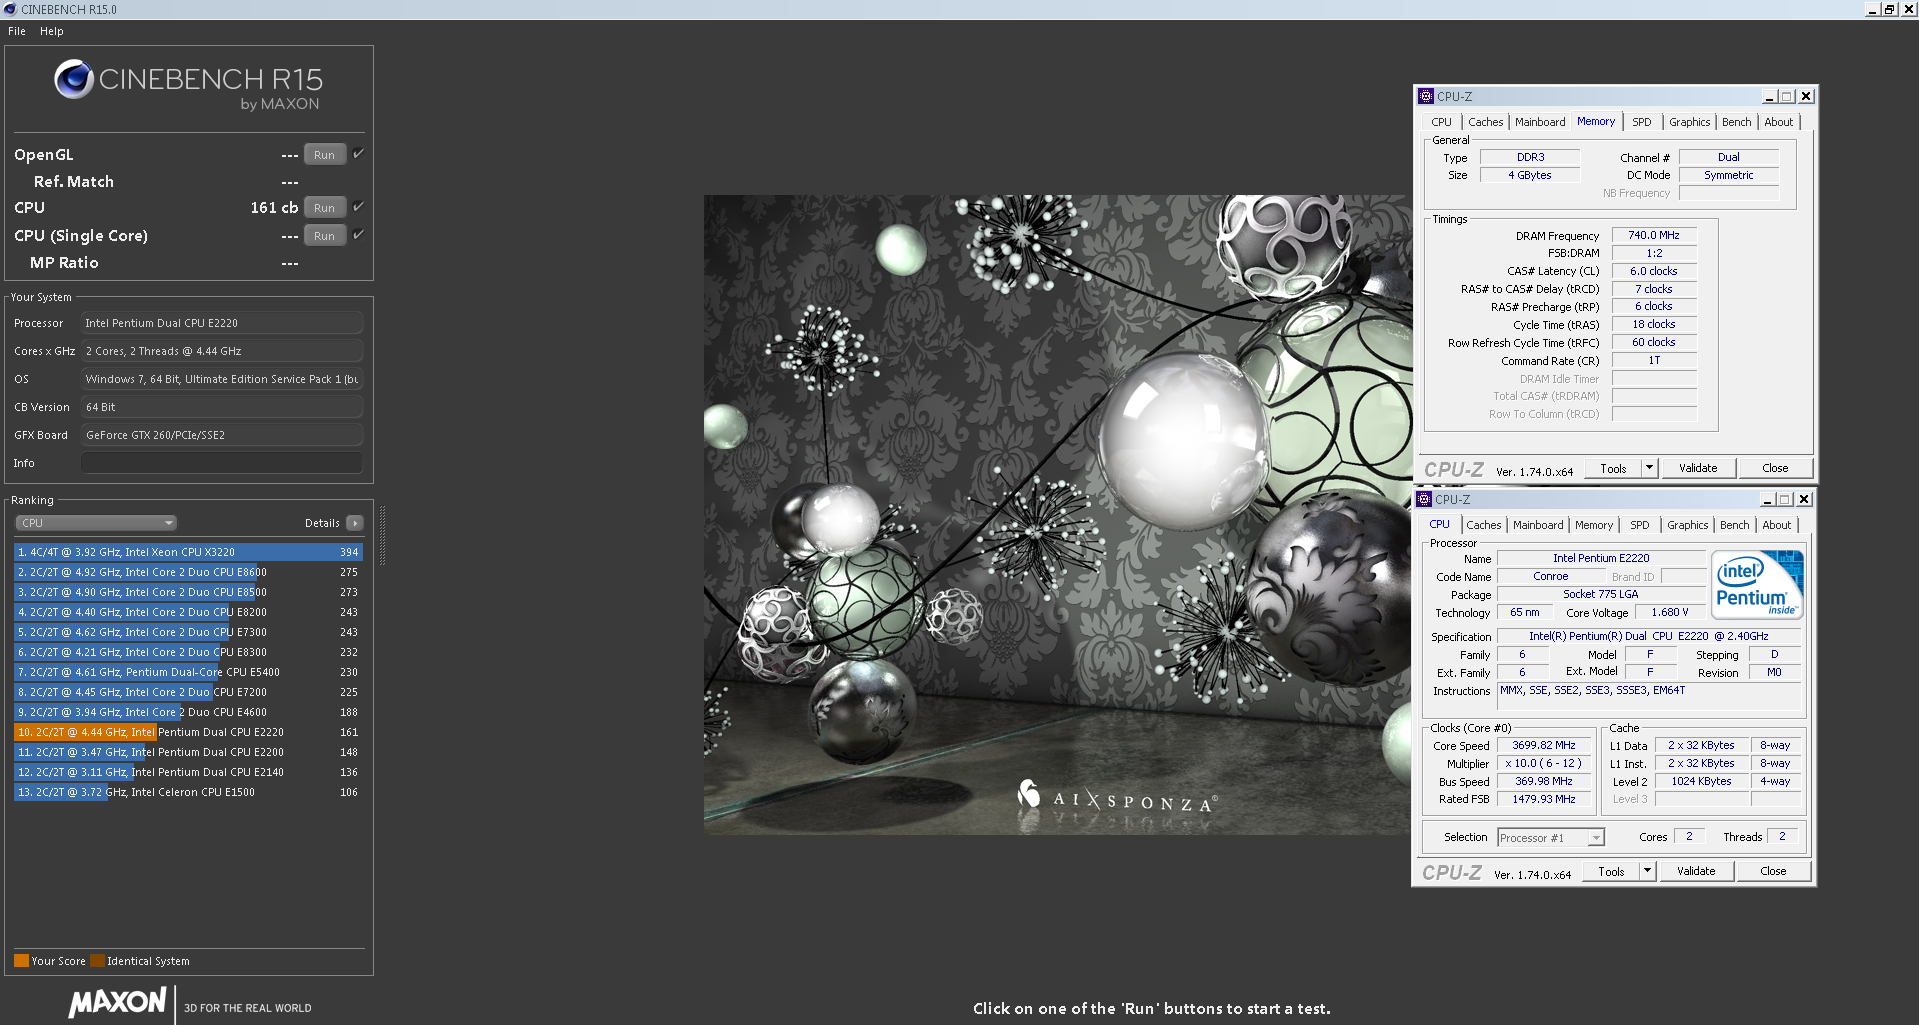Image resolution: width=1919 pixels, height=1025 pixels.
Task: Click Tools button in lower CPU-Z window
Action: [1611, 871]
